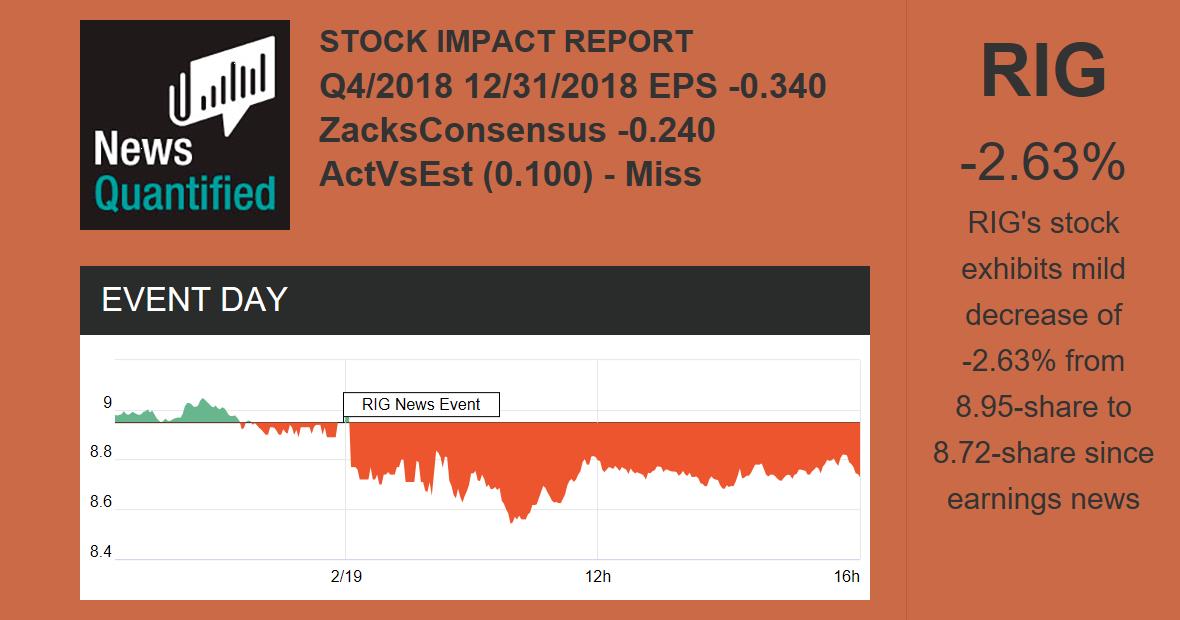Image resolution: width=1180 pixels, height=620 pixels.
Task: Click the large RIG ticker symbol
Action: point(1043,72)
